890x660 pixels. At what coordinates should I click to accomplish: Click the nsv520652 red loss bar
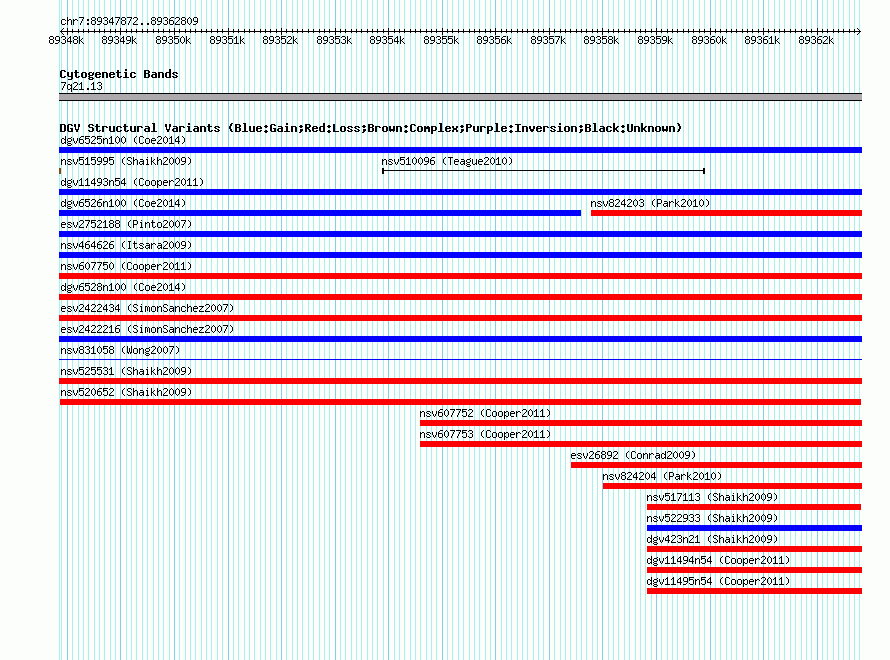coord(460,402)
